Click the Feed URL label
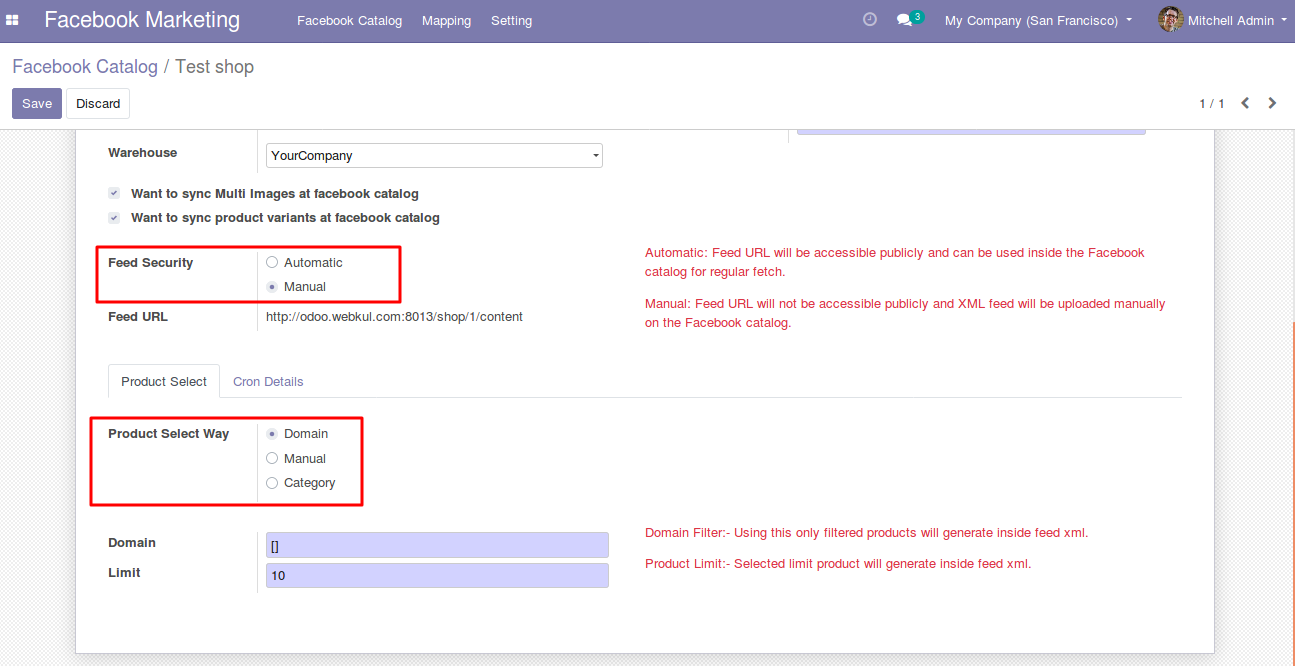 click(138, 316)
